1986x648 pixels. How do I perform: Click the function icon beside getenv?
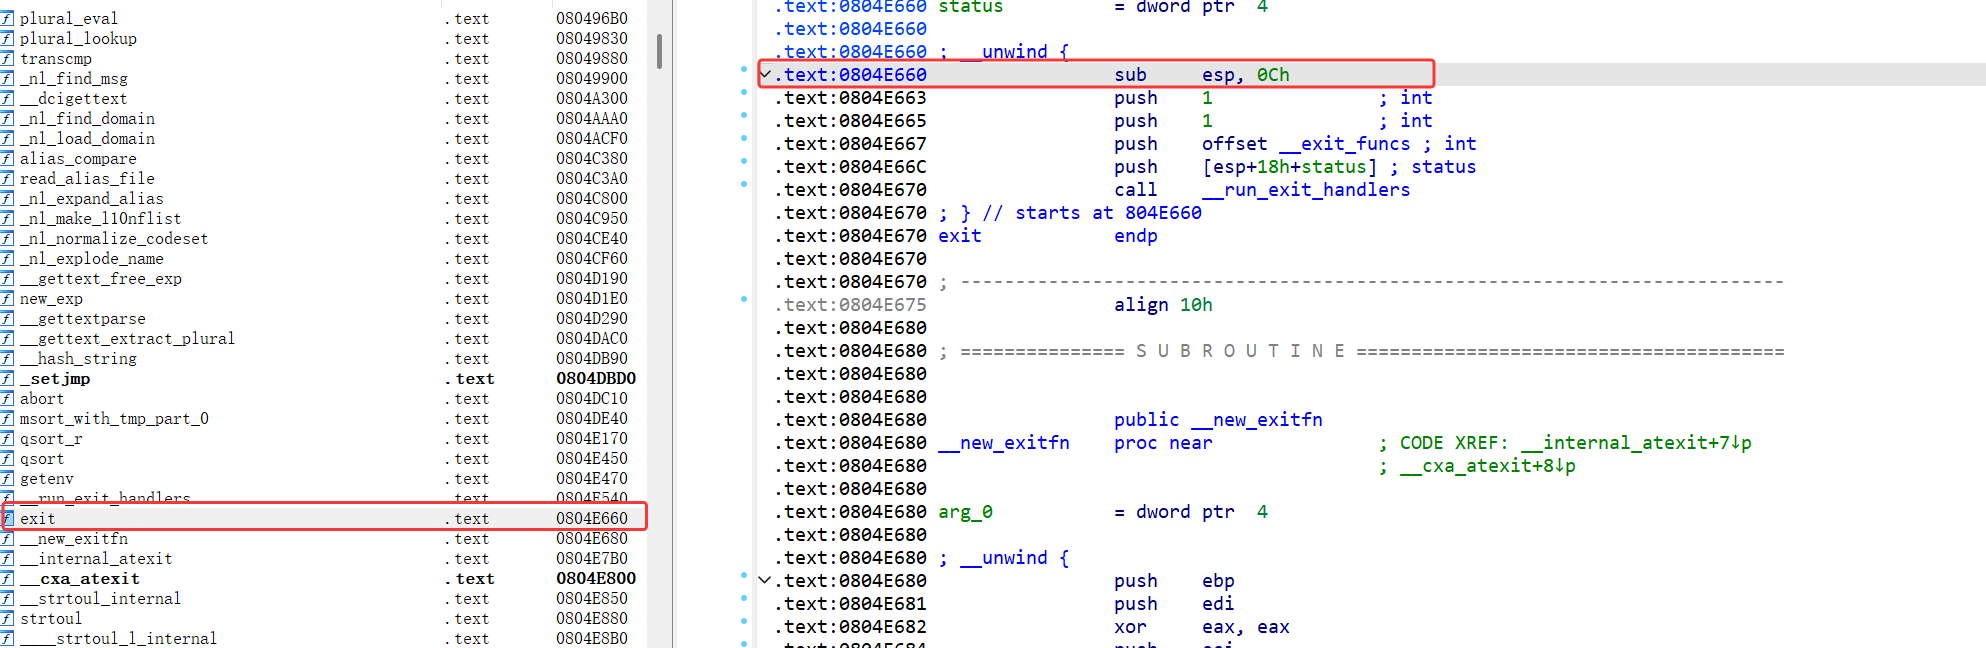(7, 478)
